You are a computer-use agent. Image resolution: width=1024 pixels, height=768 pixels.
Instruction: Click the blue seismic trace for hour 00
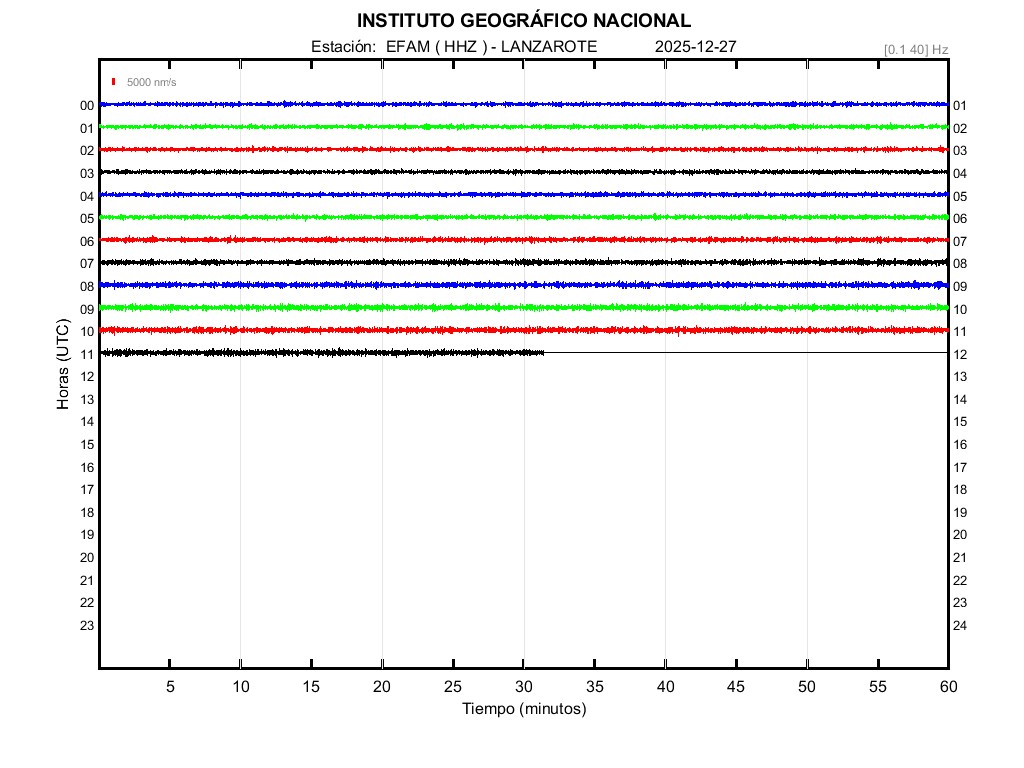[x=500, y=104]
